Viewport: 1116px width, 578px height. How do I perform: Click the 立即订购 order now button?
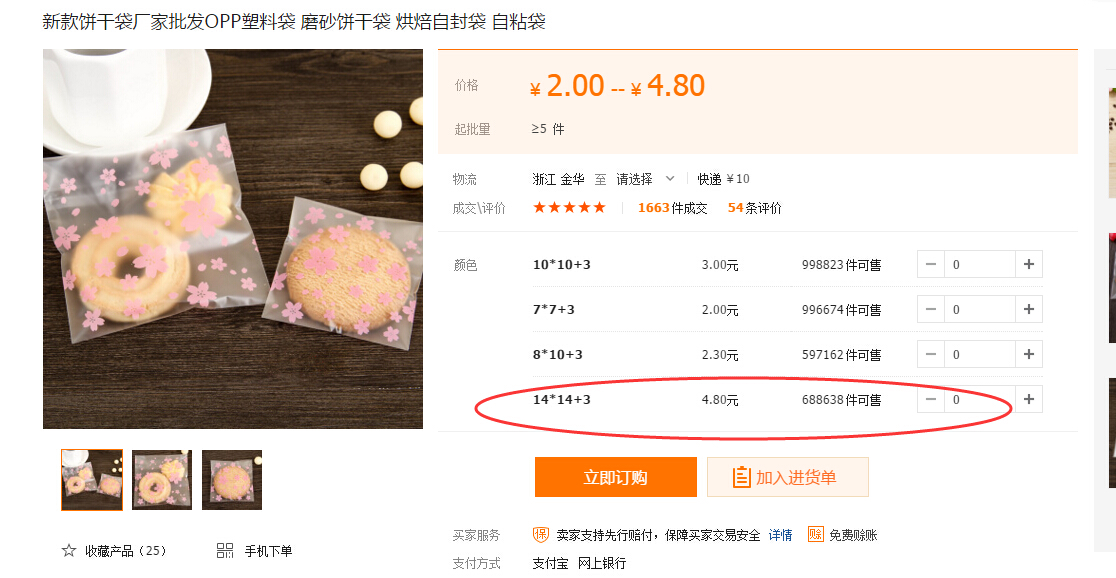click(615, 477)
